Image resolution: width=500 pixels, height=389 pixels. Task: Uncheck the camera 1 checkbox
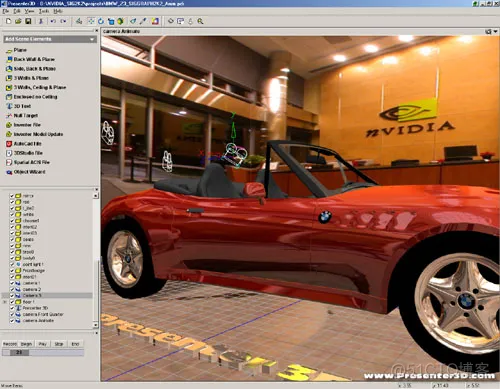tap(12, 283)
